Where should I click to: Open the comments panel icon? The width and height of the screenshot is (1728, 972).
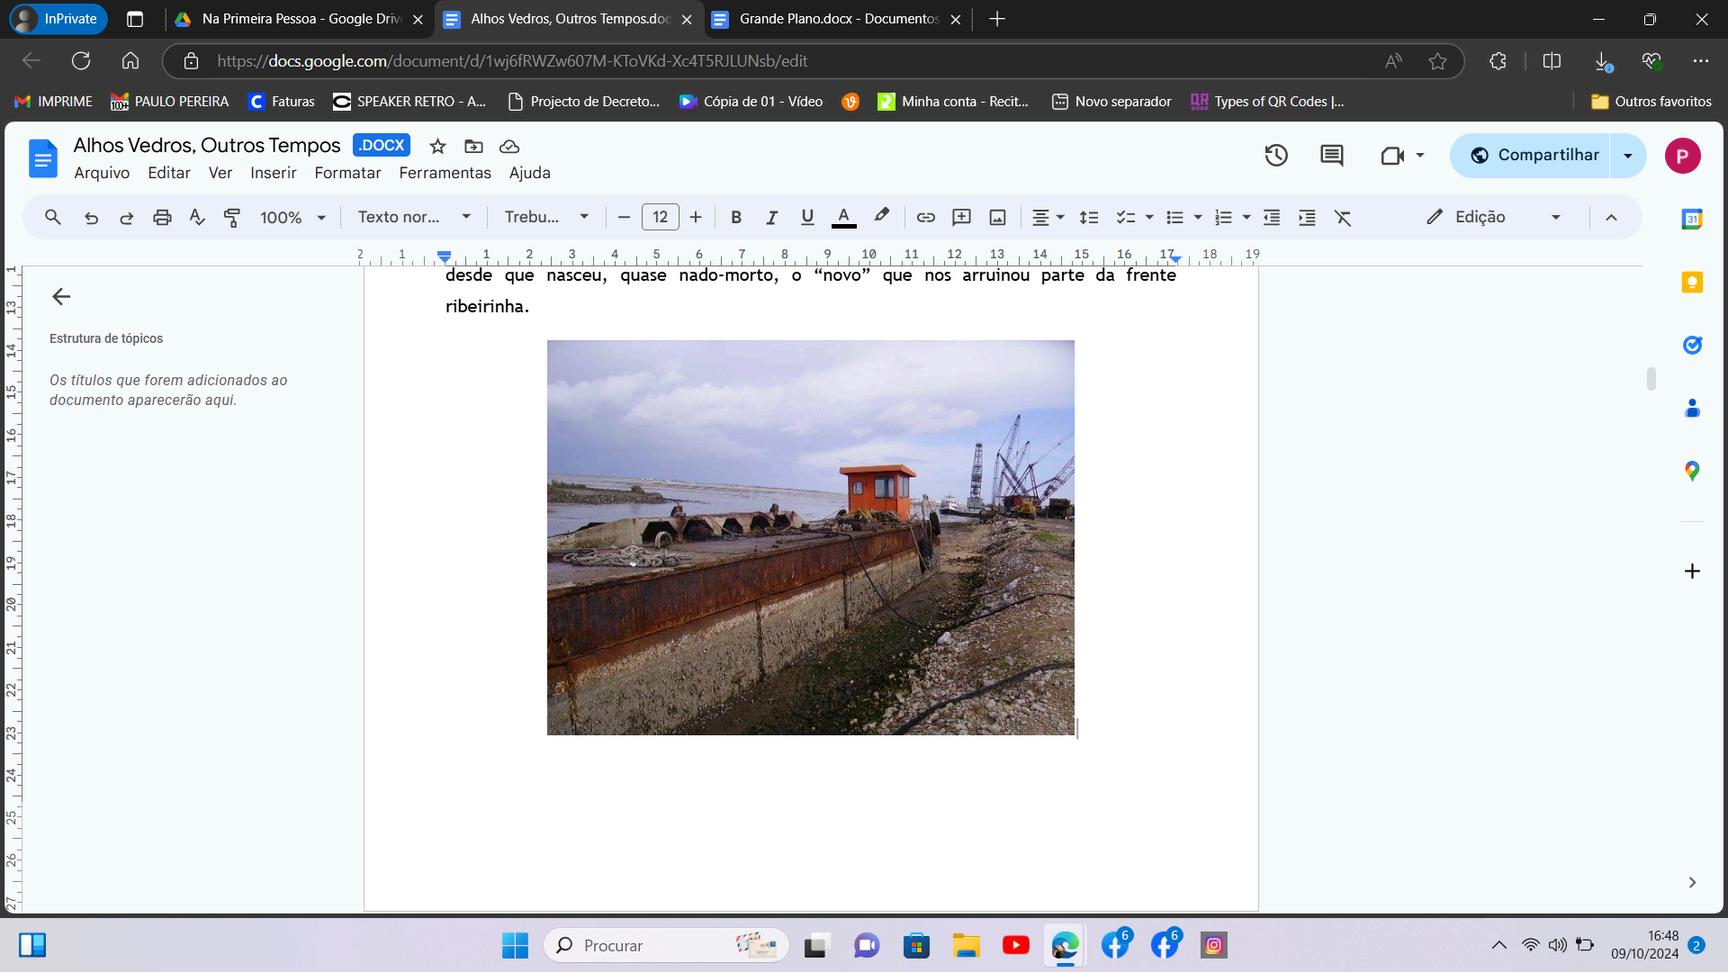1331,155
